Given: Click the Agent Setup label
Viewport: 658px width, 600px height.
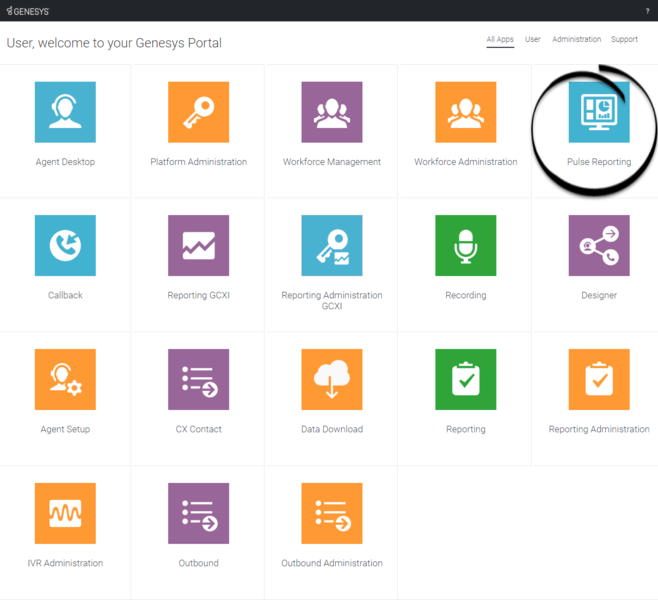Looking at the screenshot, I should coord(65,429).
